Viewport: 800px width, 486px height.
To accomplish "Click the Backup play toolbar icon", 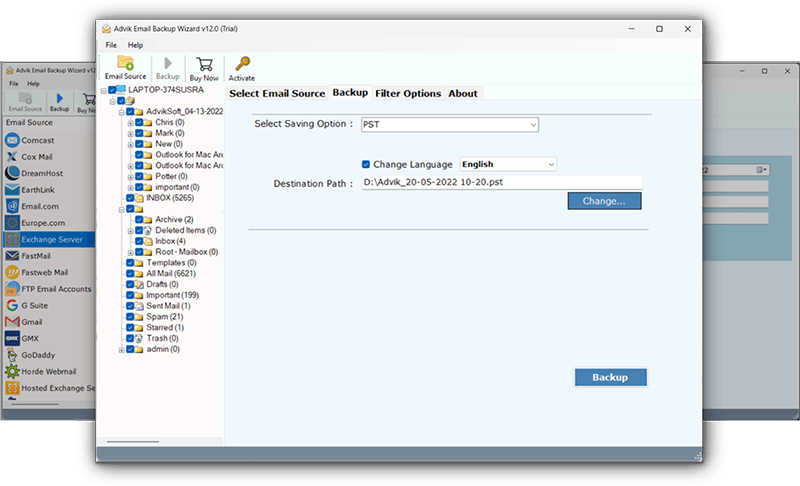I will [x=167, y=63].
